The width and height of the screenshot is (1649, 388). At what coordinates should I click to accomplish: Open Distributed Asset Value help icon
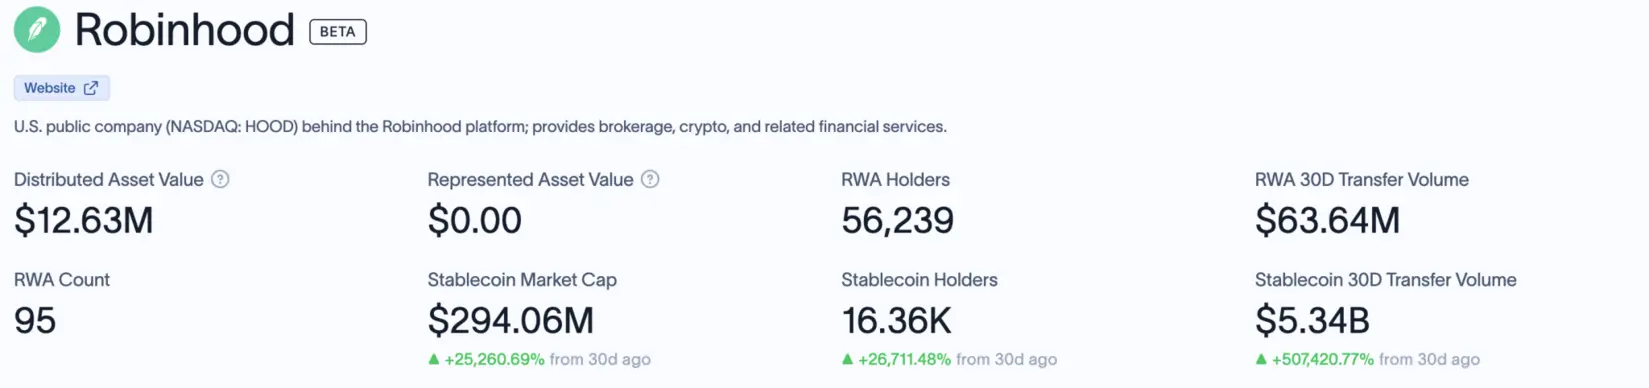pos(220,179)
